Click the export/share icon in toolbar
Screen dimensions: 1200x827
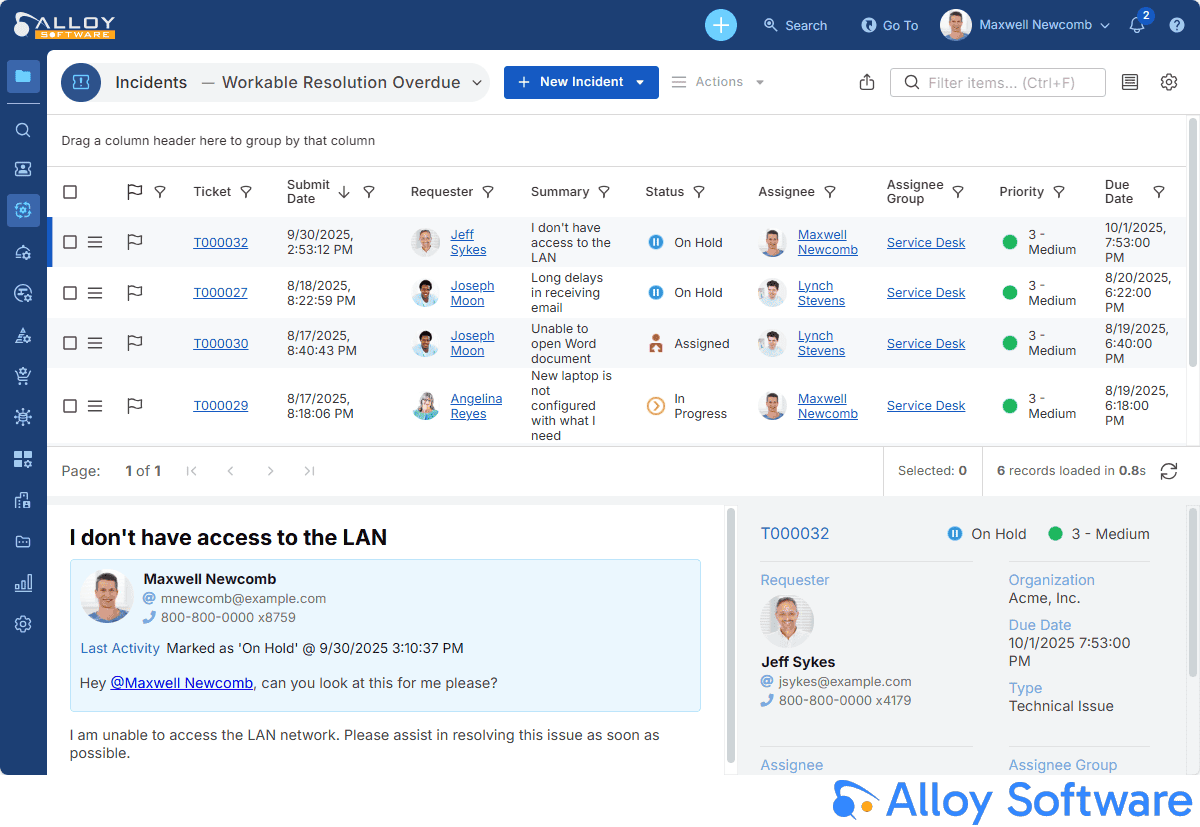[x=867, y=82]
